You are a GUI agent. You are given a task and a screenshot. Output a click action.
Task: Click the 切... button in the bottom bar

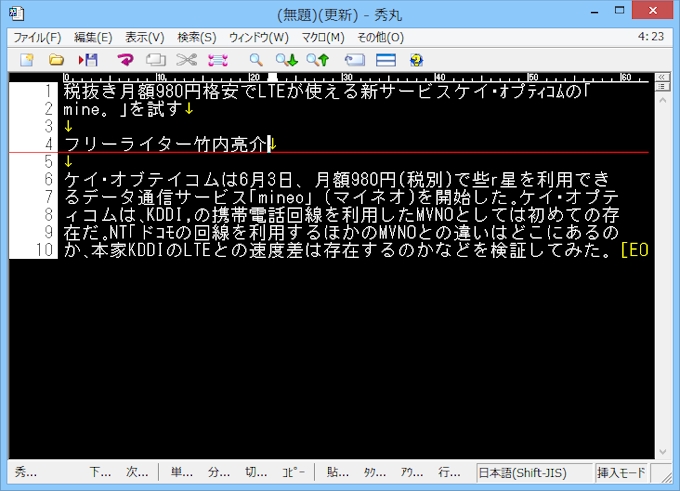[256, 472]
